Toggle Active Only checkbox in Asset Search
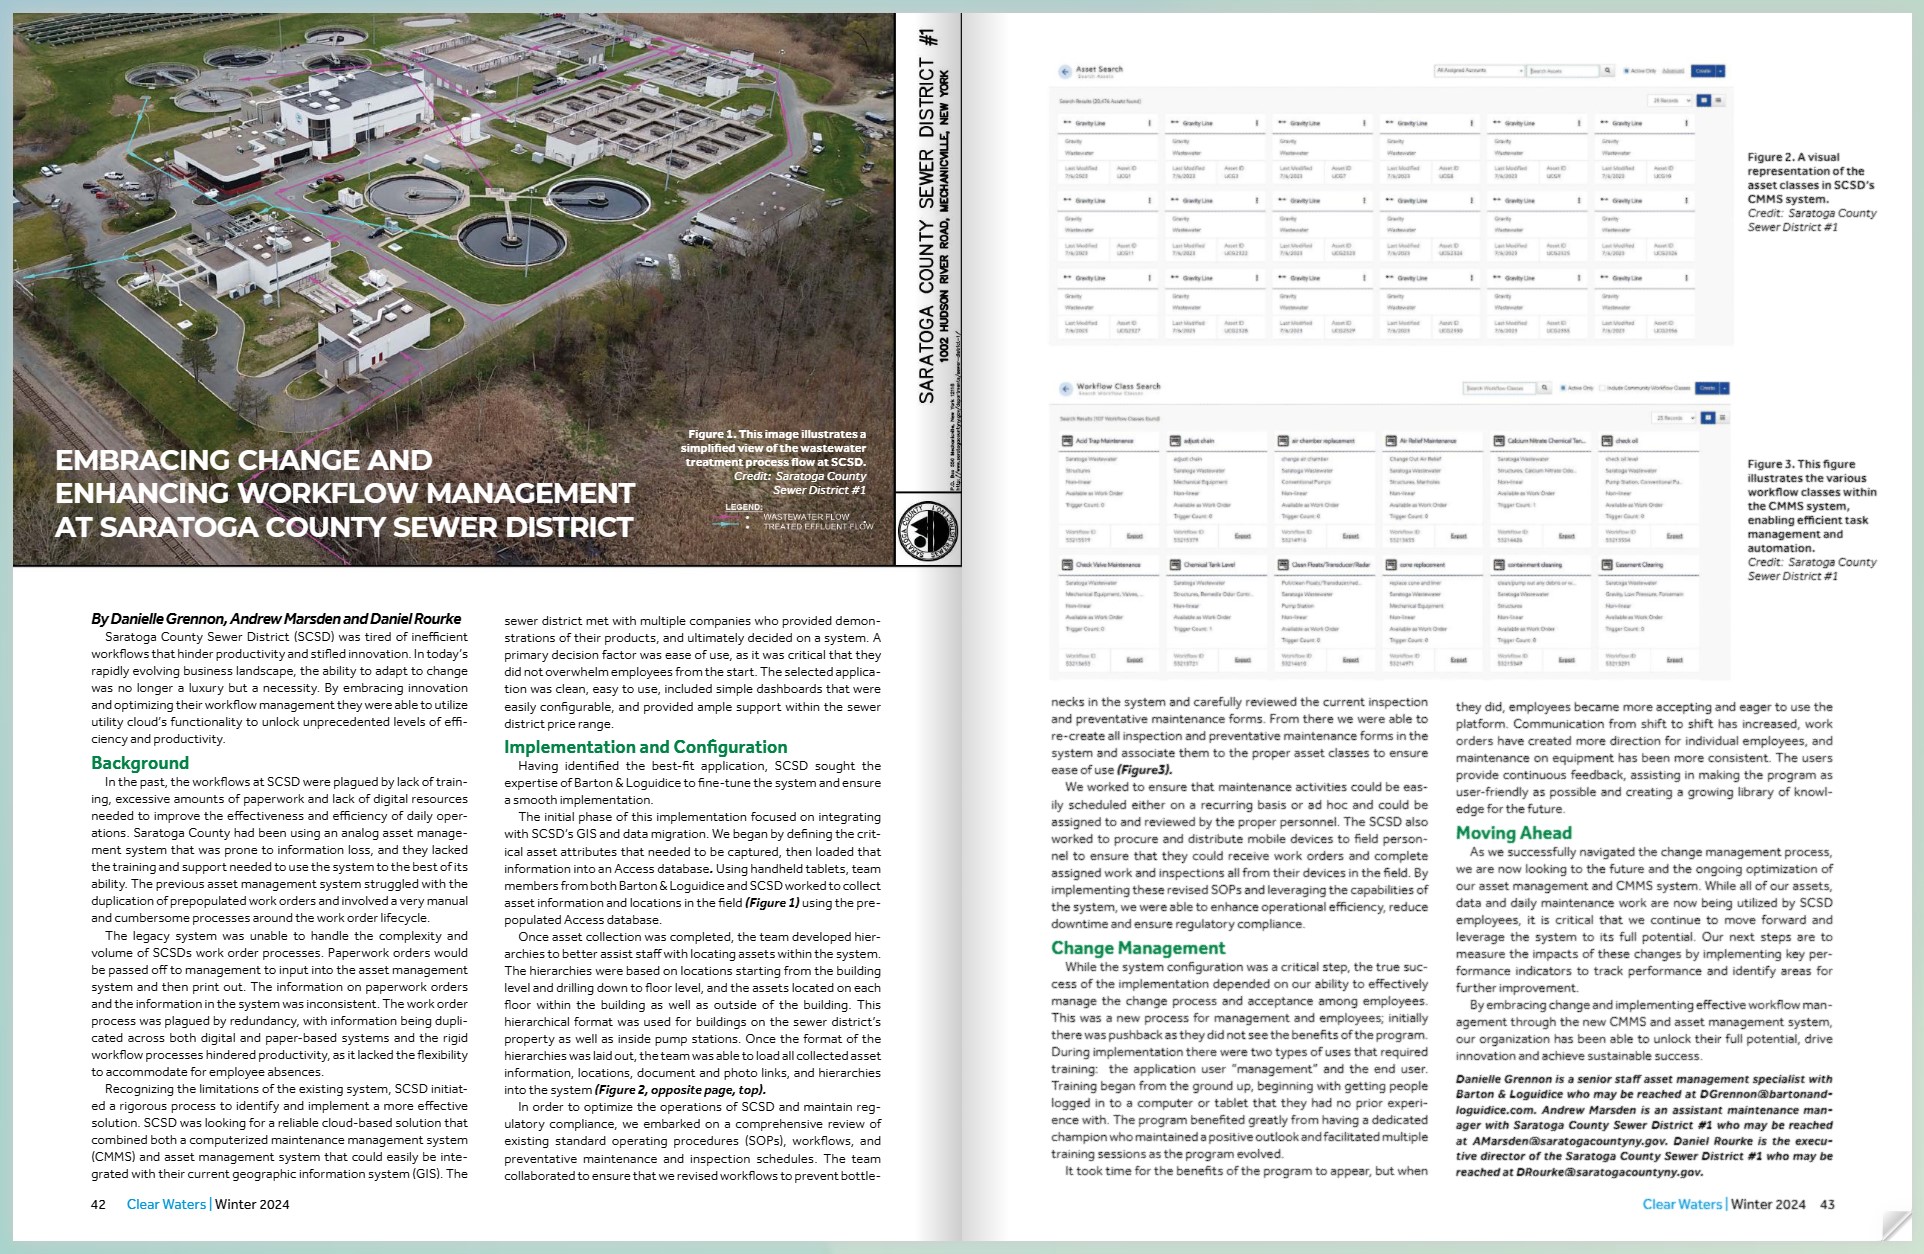1924x1254 pixels. 1626,71
